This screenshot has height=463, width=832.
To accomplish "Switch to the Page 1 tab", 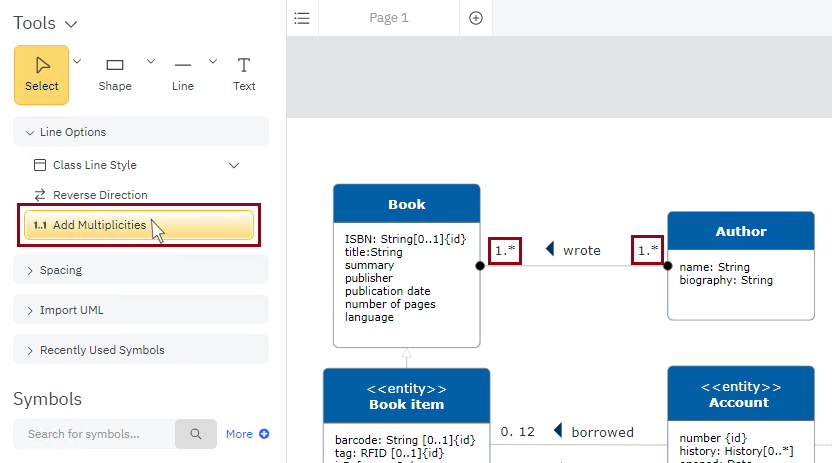I will pos(389,18).
